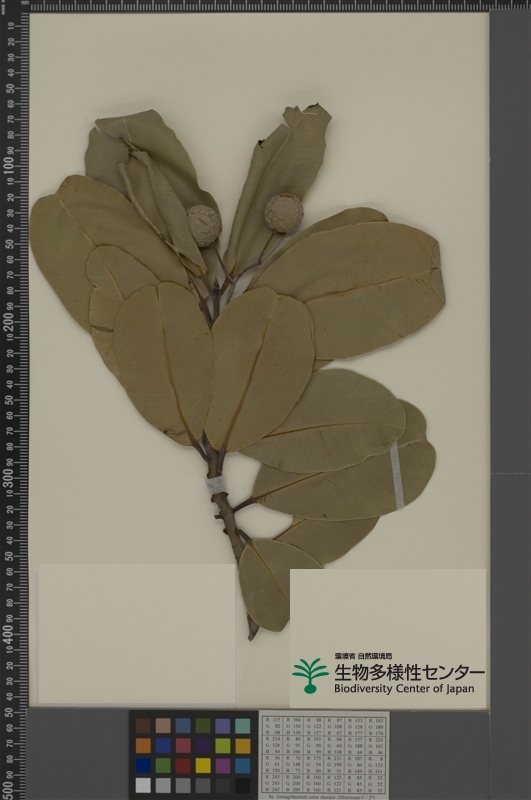The image size is (531, 800).
Task: Click the white tape strip on stem
Action: click(x=216, y=485)
